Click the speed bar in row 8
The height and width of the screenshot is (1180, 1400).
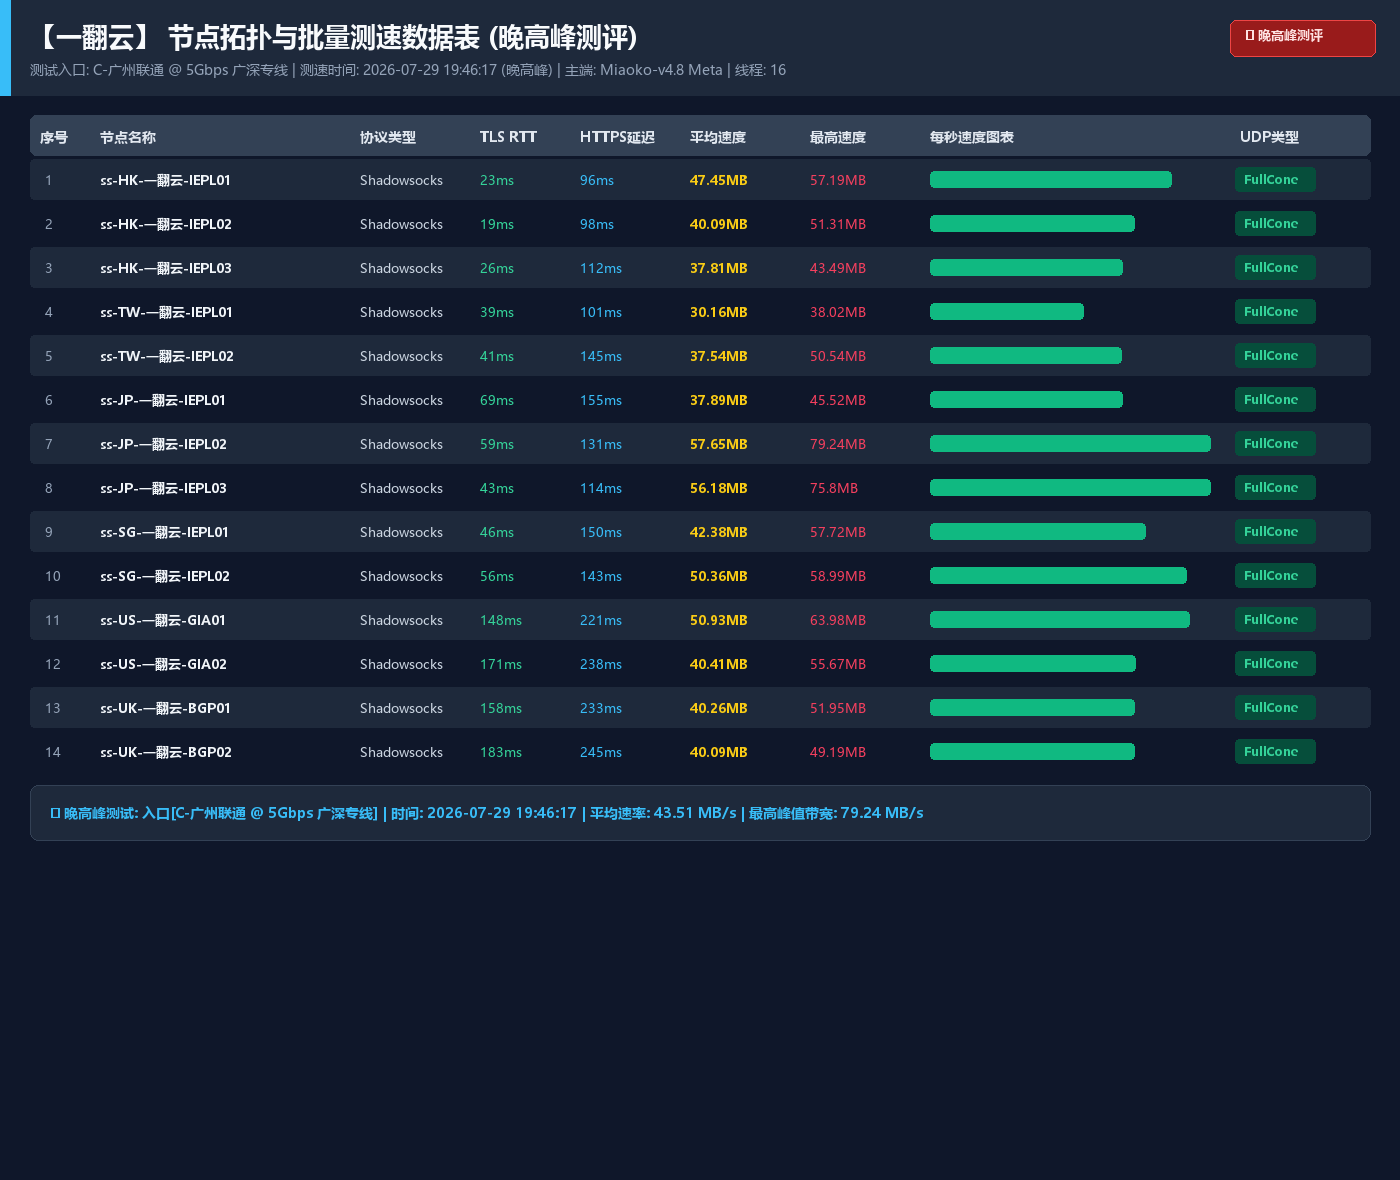pyautogui.click(x=1070, y=488)
